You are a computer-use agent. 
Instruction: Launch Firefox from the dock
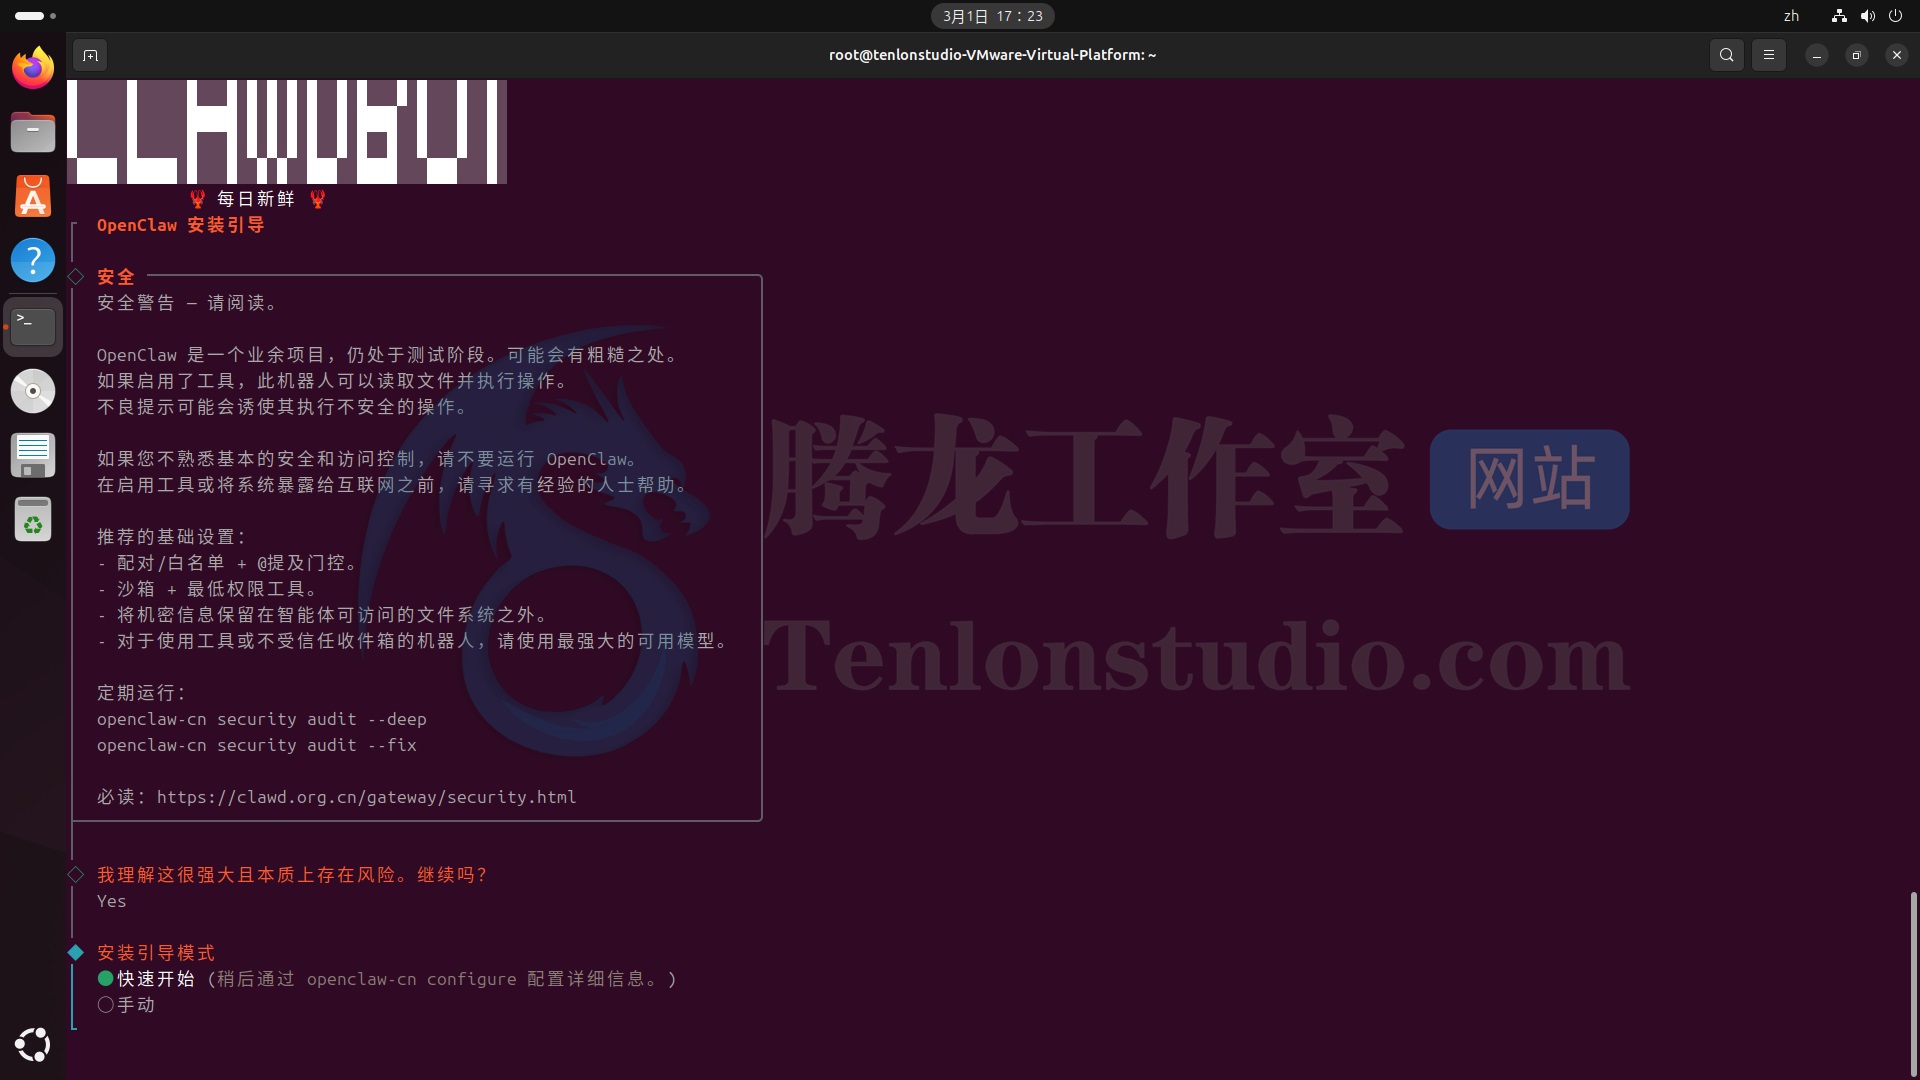(x=33, y=68)
